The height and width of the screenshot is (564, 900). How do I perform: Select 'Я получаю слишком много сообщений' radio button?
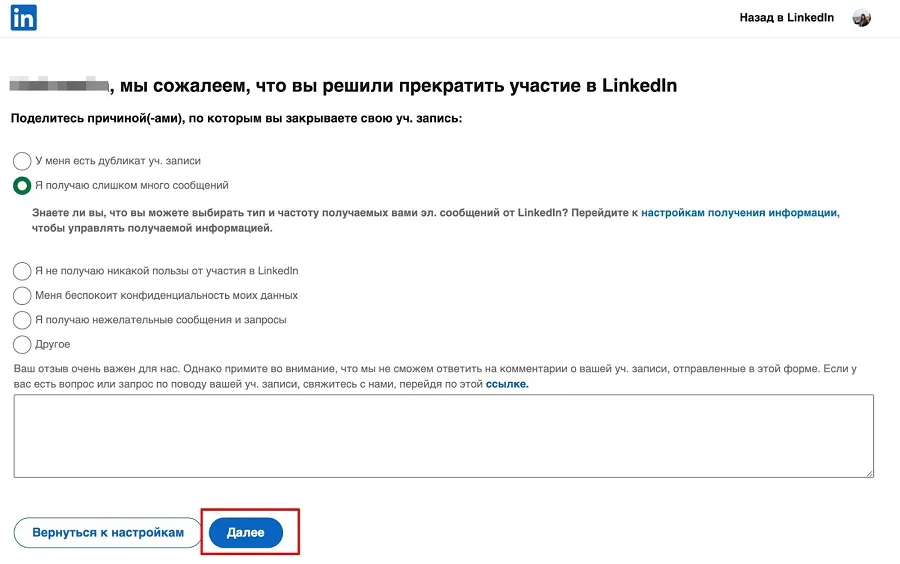point(22,186)
